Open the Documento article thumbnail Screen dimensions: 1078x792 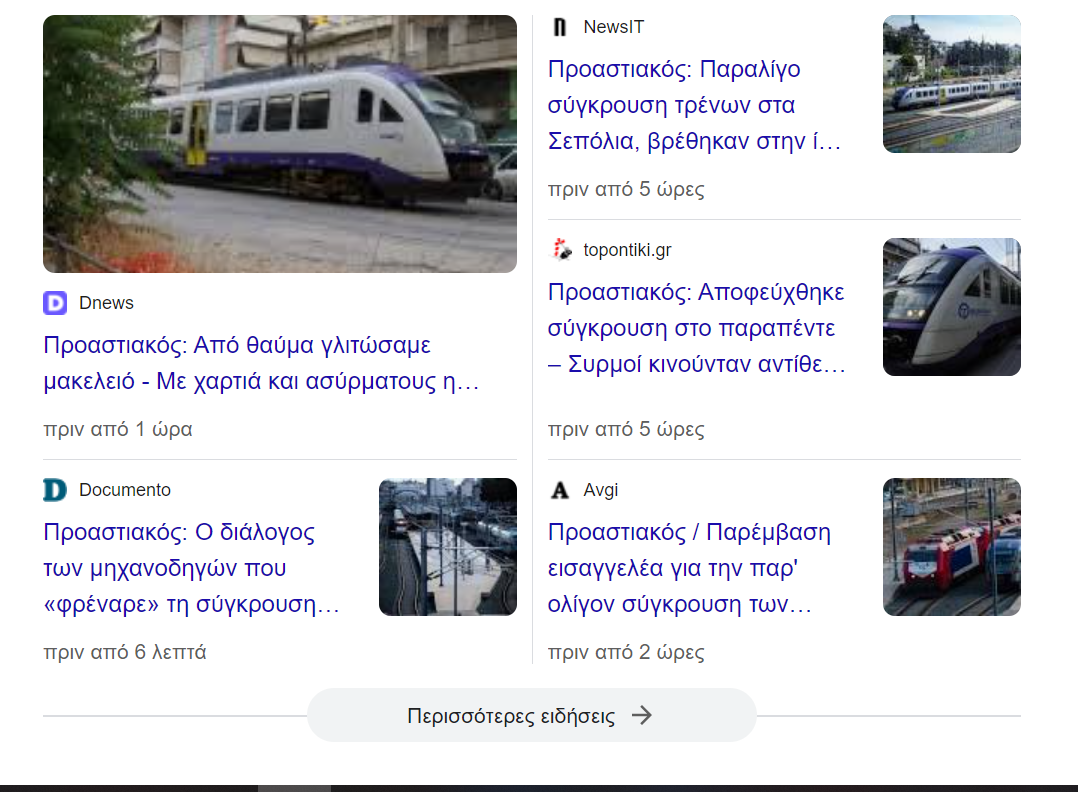point(447,547)
